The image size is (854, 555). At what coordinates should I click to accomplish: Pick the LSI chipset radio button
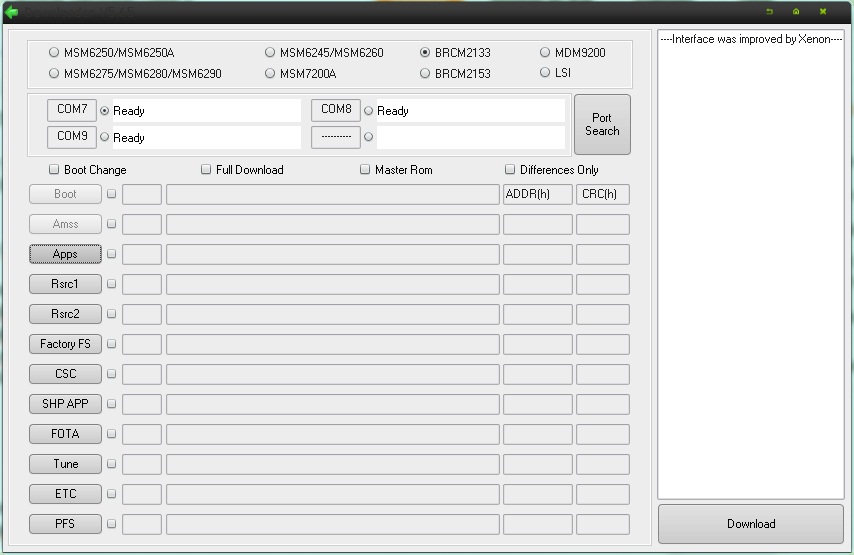[545, 73]
